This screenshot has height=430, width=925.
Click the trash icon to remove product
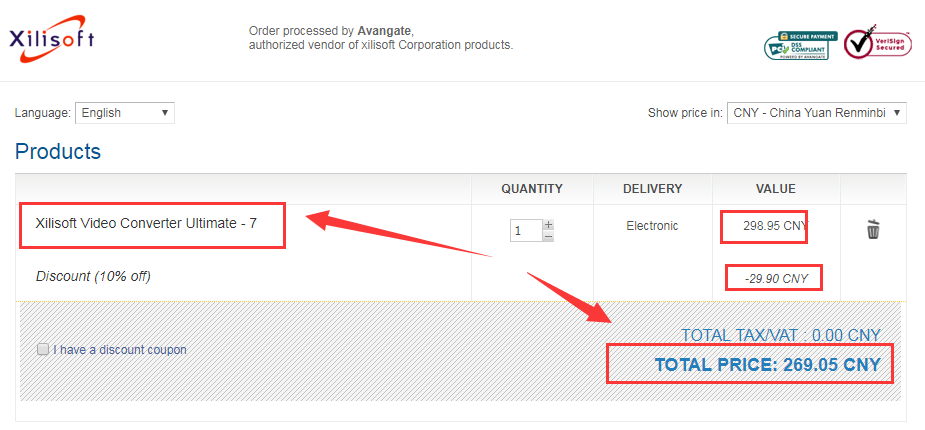click(873, 229)
